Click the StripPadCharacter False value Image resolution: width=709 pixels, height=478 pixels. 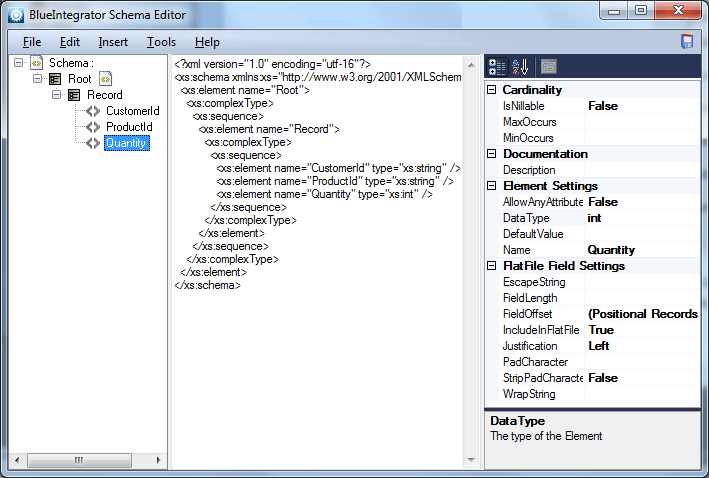tap(642, 378)
